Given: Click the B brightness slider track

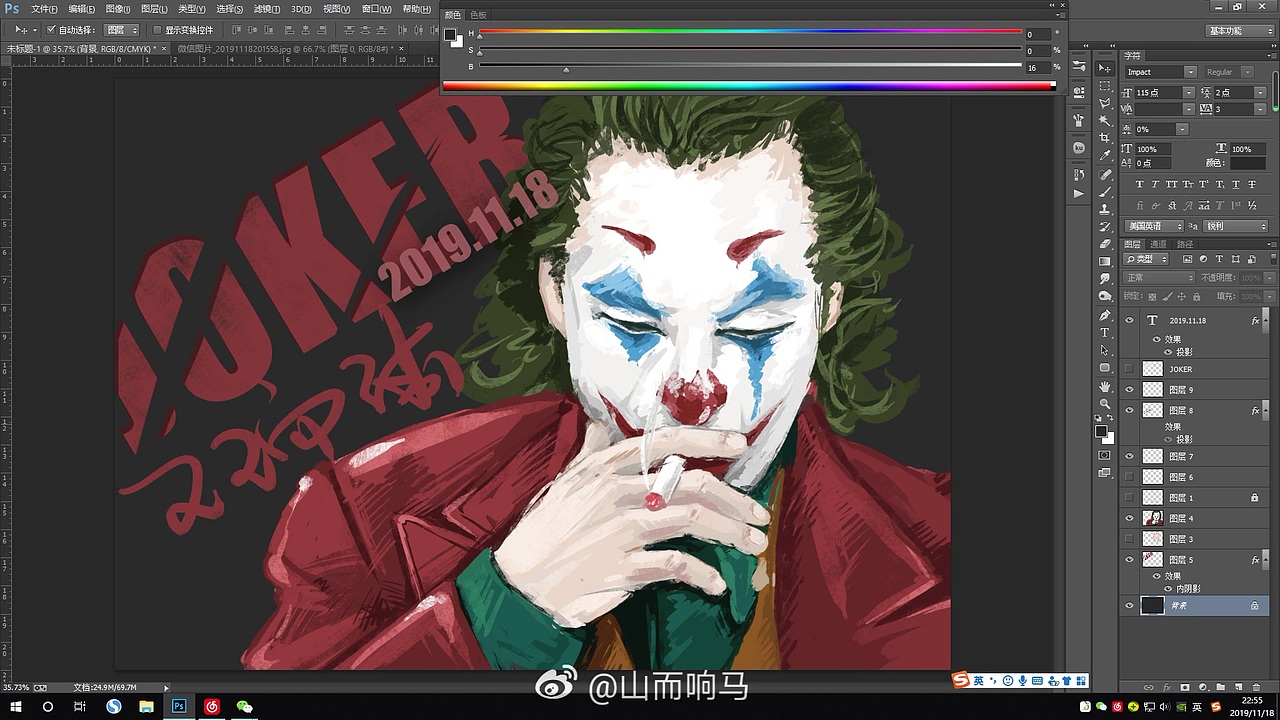Looking at the screenshot, I should click(x=750, y=66).
